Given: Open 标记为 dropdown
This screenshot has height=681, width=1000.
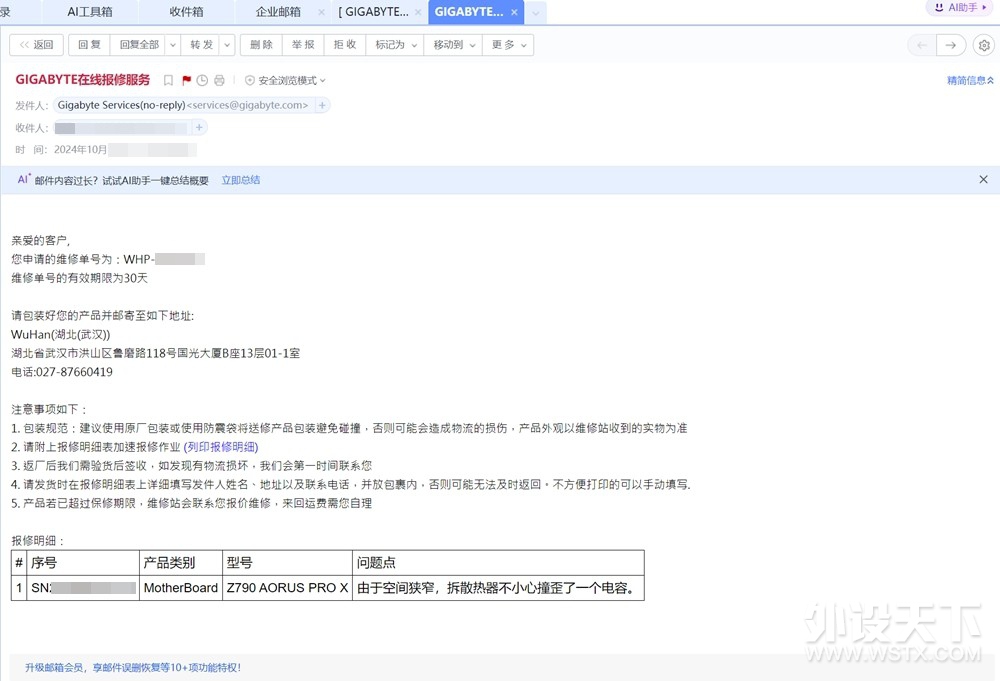Looking at the screenshot, I should pyautogui.click(x=395, y=45).
